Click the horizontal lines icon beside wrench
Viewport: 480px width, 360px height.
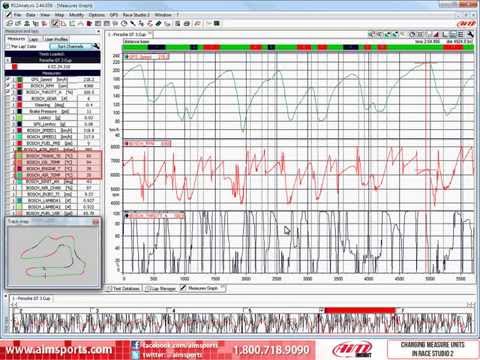461,35
